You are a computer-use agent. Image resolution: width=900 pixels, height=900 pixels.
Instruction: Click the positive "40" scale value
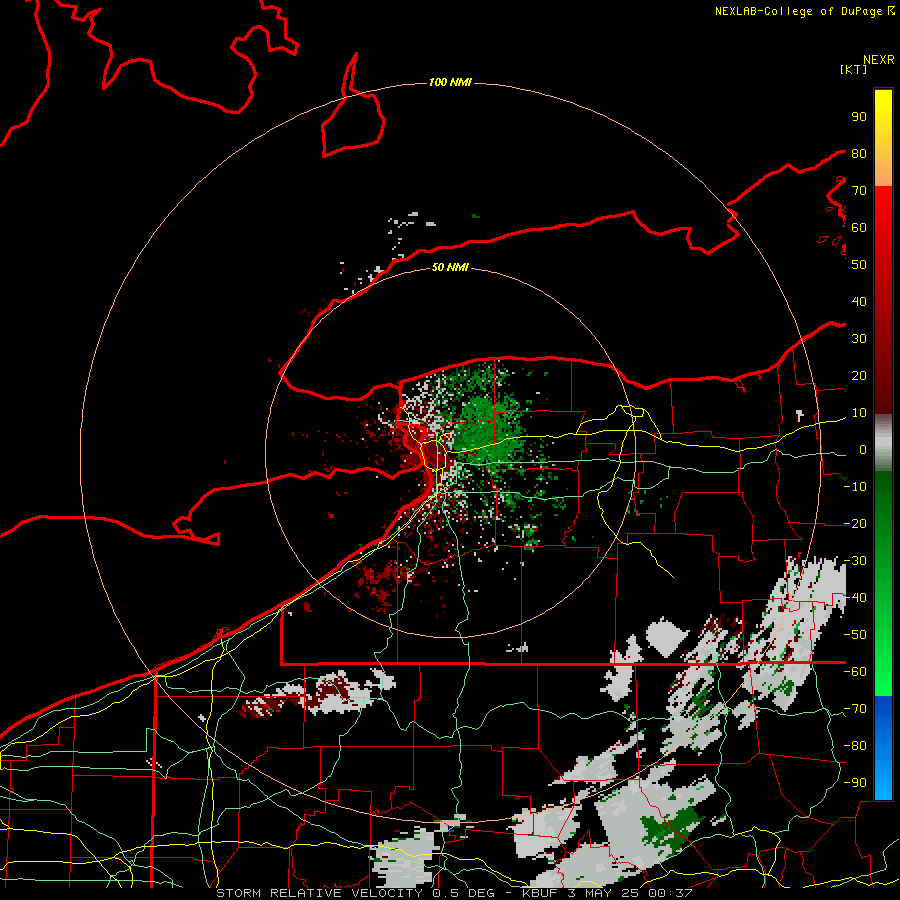pos(859,302)
